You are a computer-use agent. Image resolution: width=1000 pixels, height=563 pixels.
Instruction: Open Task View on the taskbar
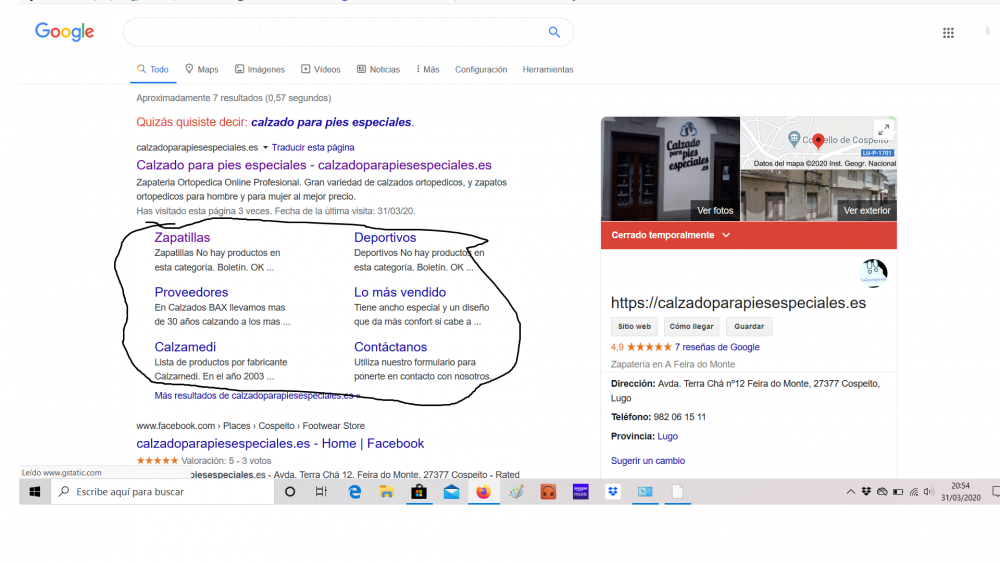[x=321, y=492]
